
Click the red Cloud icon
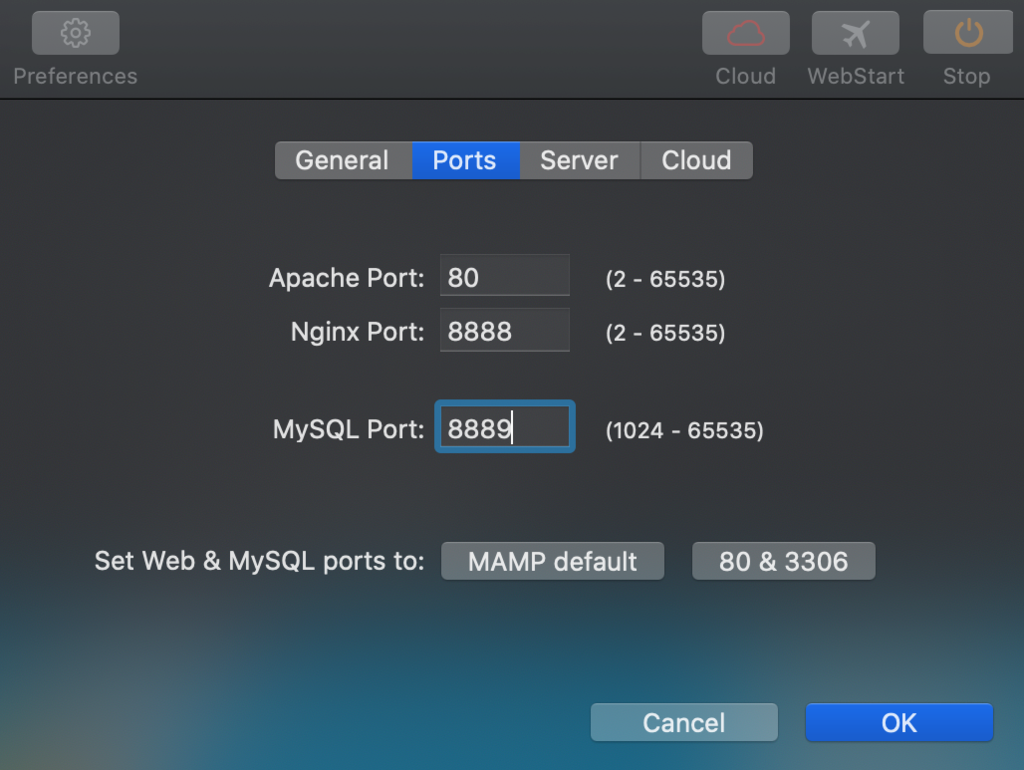point(745,31)
